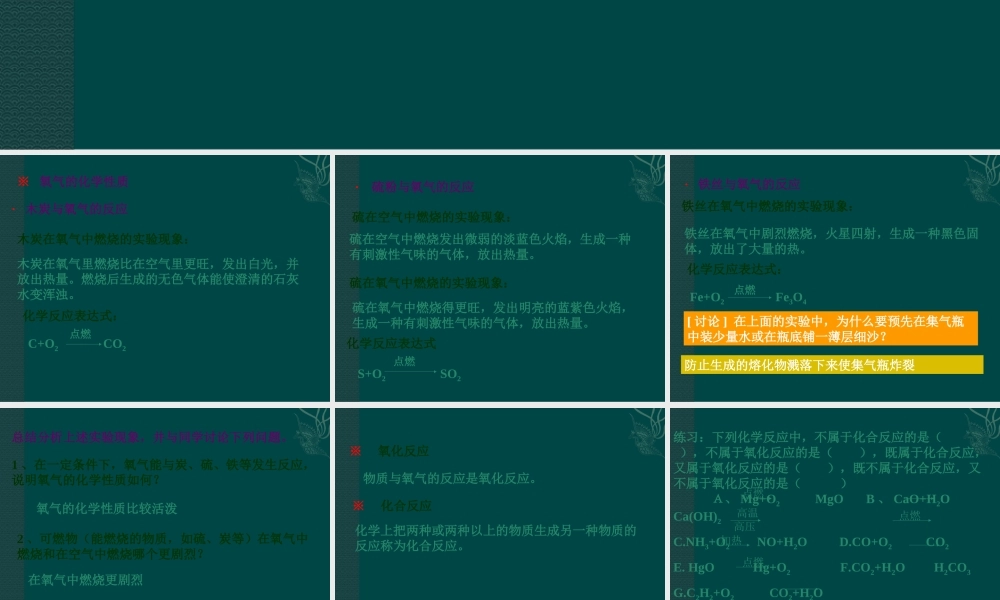Viewport: 1000px width, 600px height.
Task: Click the corner flower decoration on the iron wire slide
Action: point(980,180)
